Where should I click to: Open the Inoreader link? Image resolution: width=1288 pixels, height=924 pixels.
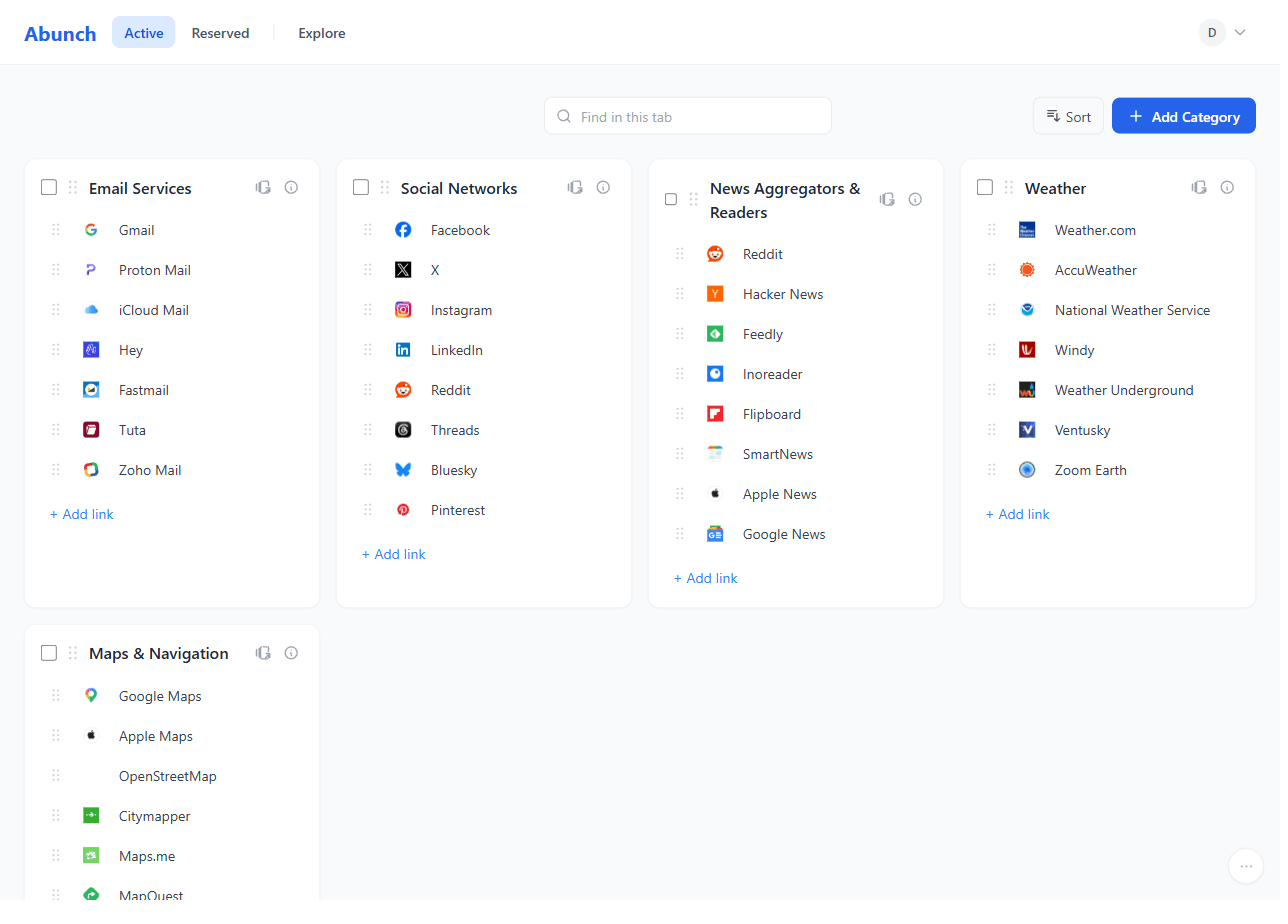[x=773, y=374]
